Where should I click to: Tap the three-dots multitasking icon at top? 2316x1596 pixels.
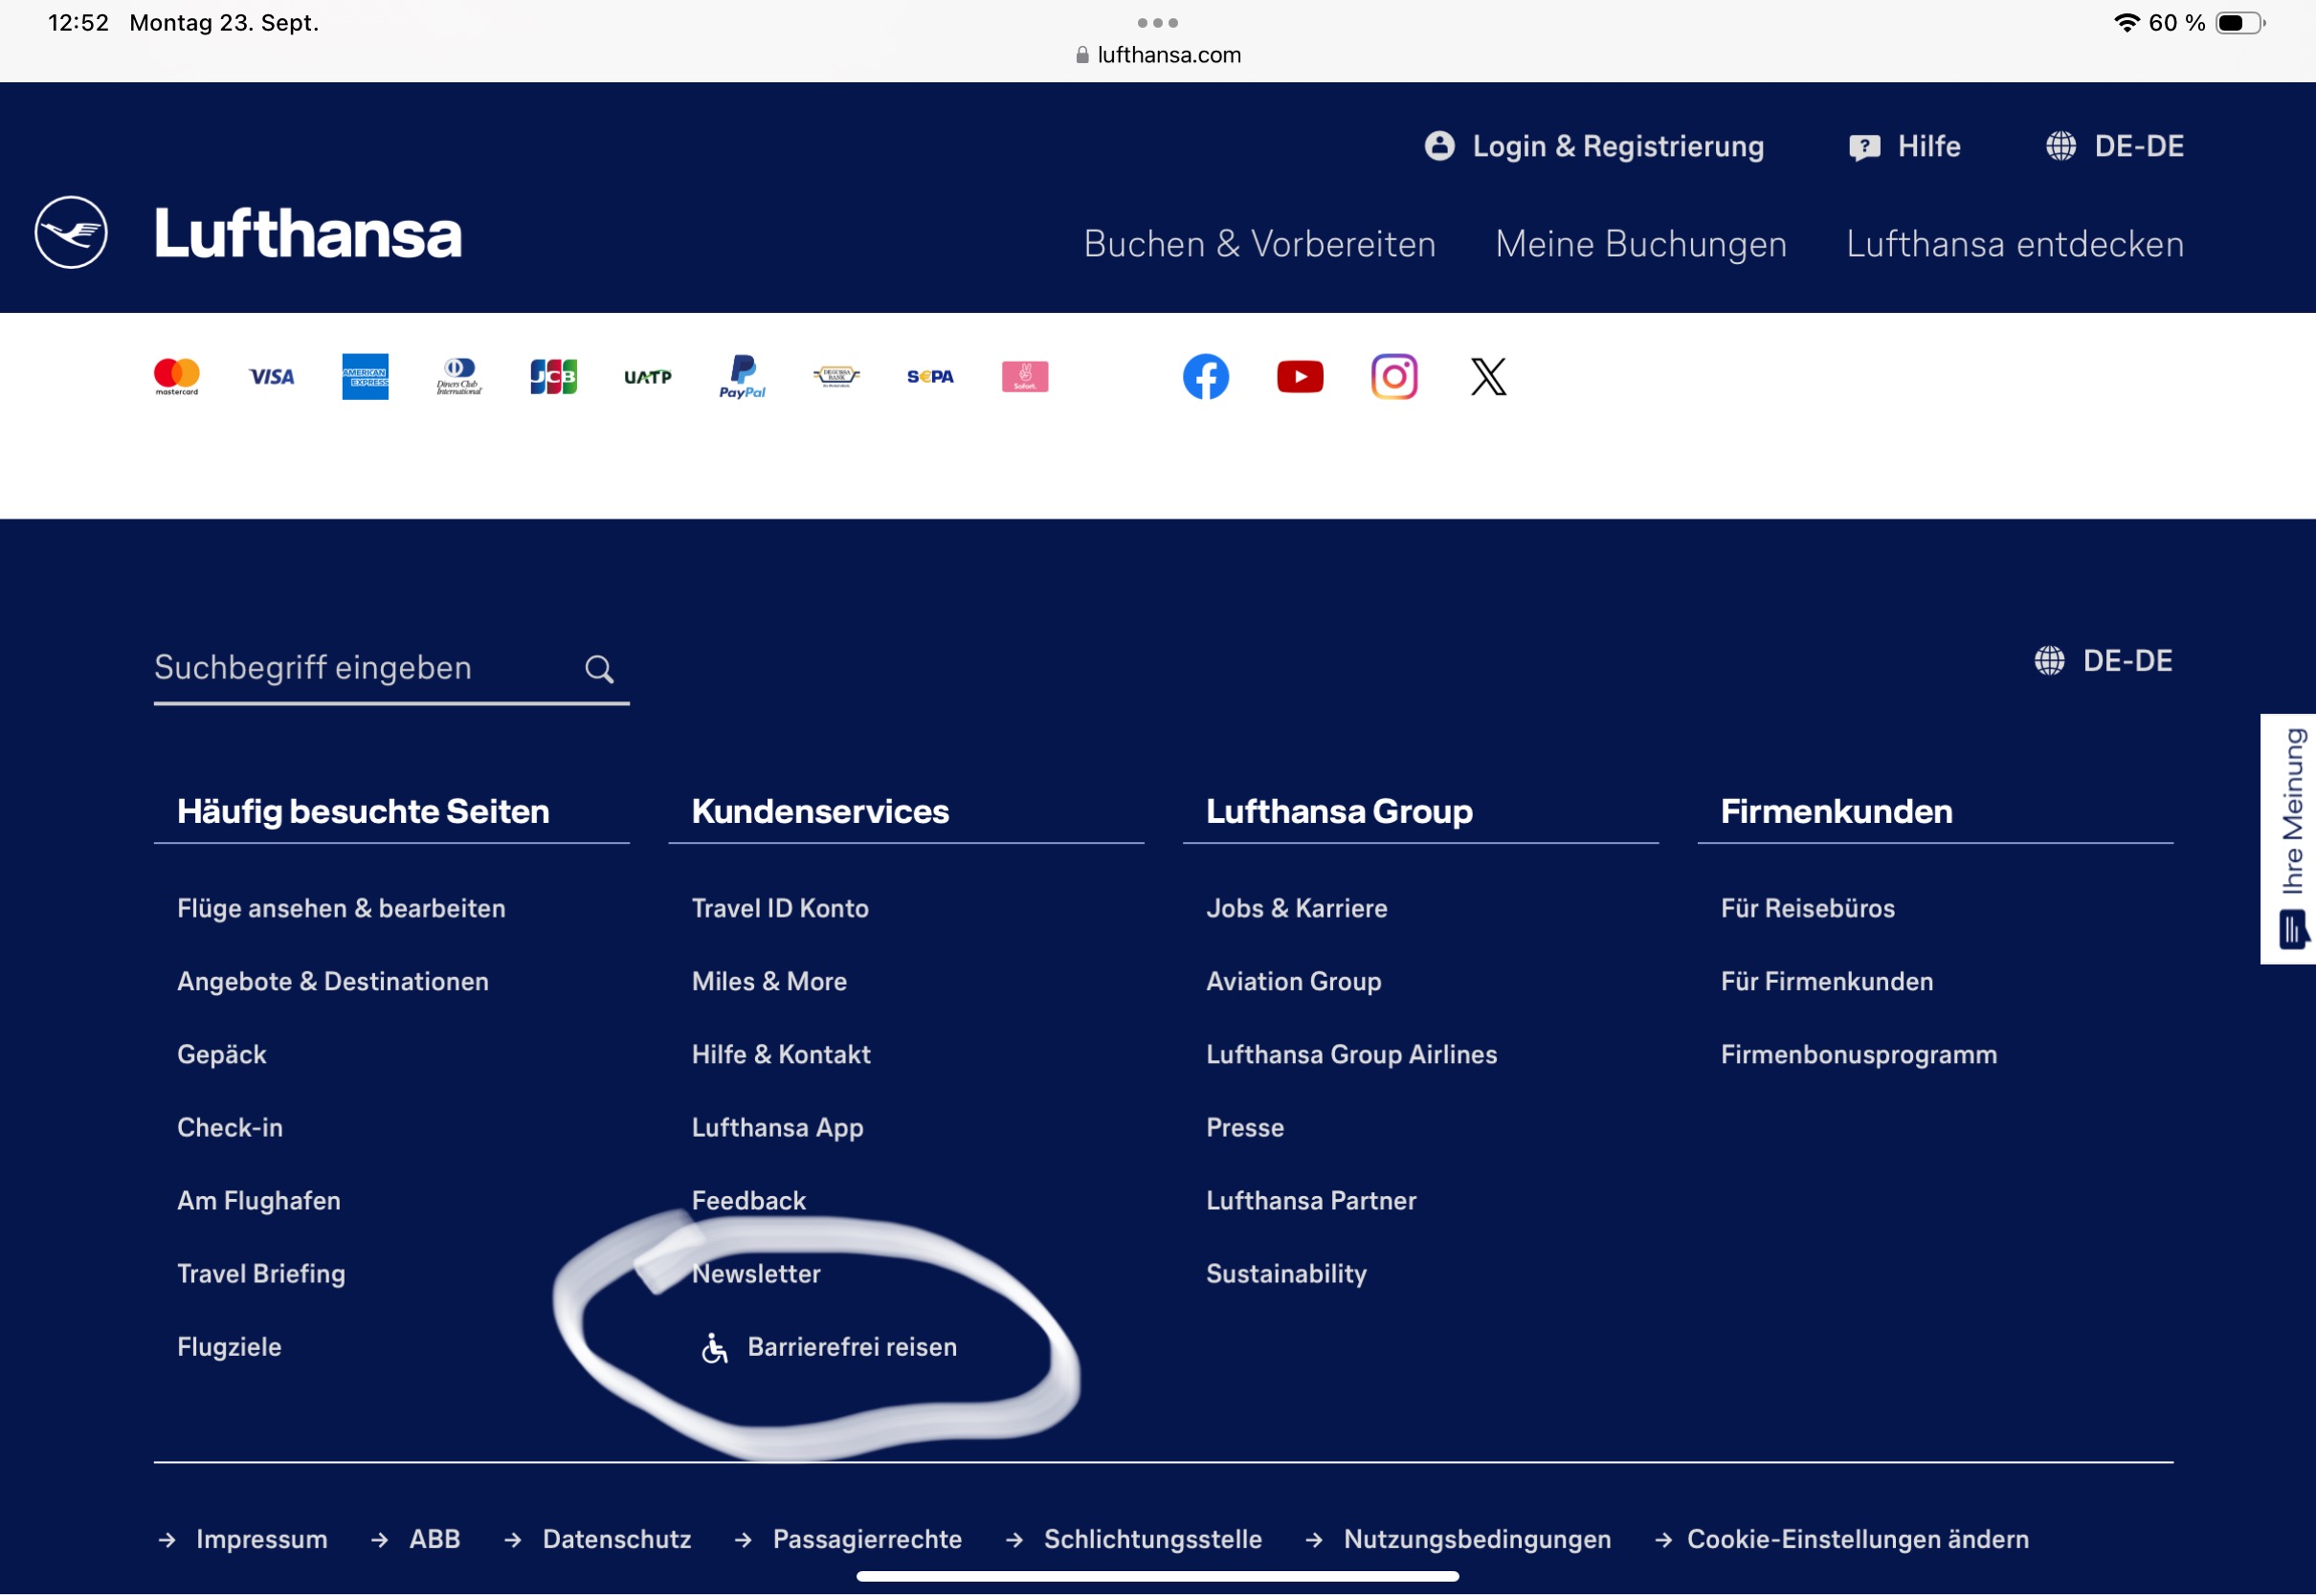click(x=1158, y=23)
